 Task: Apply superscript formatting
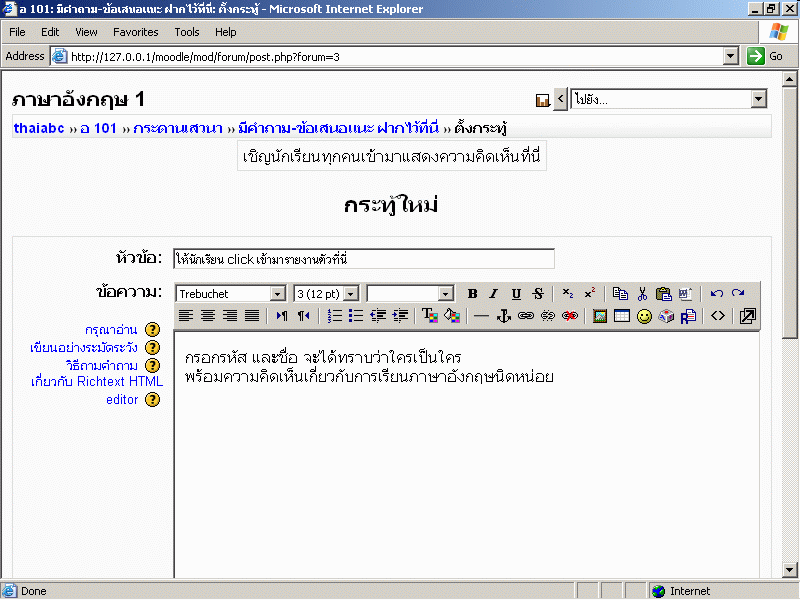pyautogui.click(x=590, y=294)
